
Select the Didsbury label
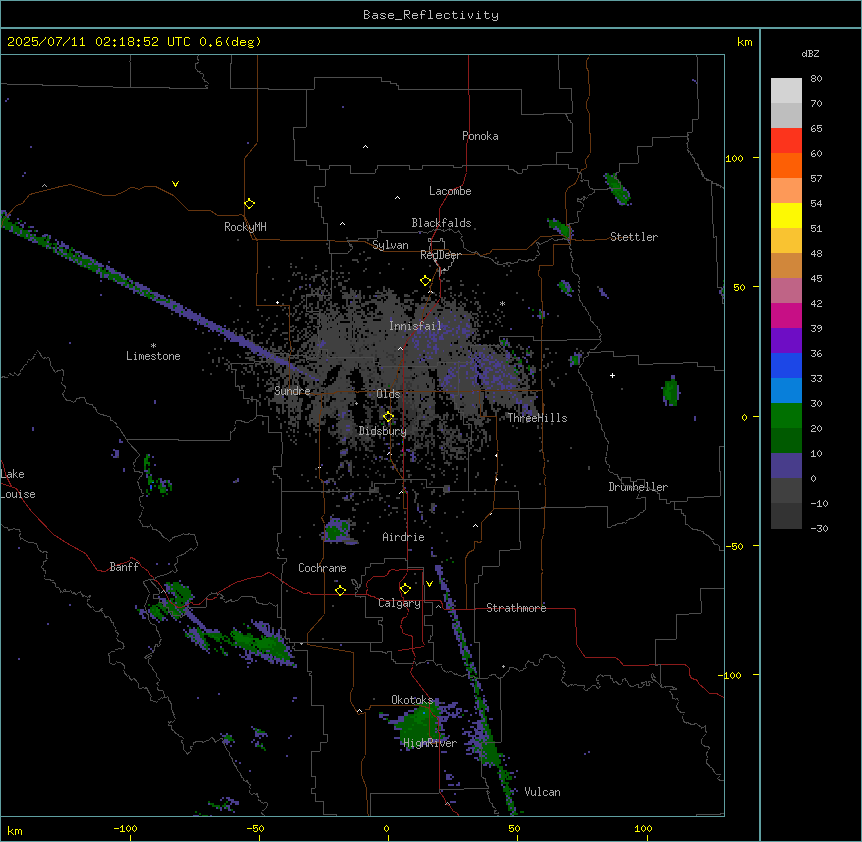pyautogui.click(x=383, y=431)
